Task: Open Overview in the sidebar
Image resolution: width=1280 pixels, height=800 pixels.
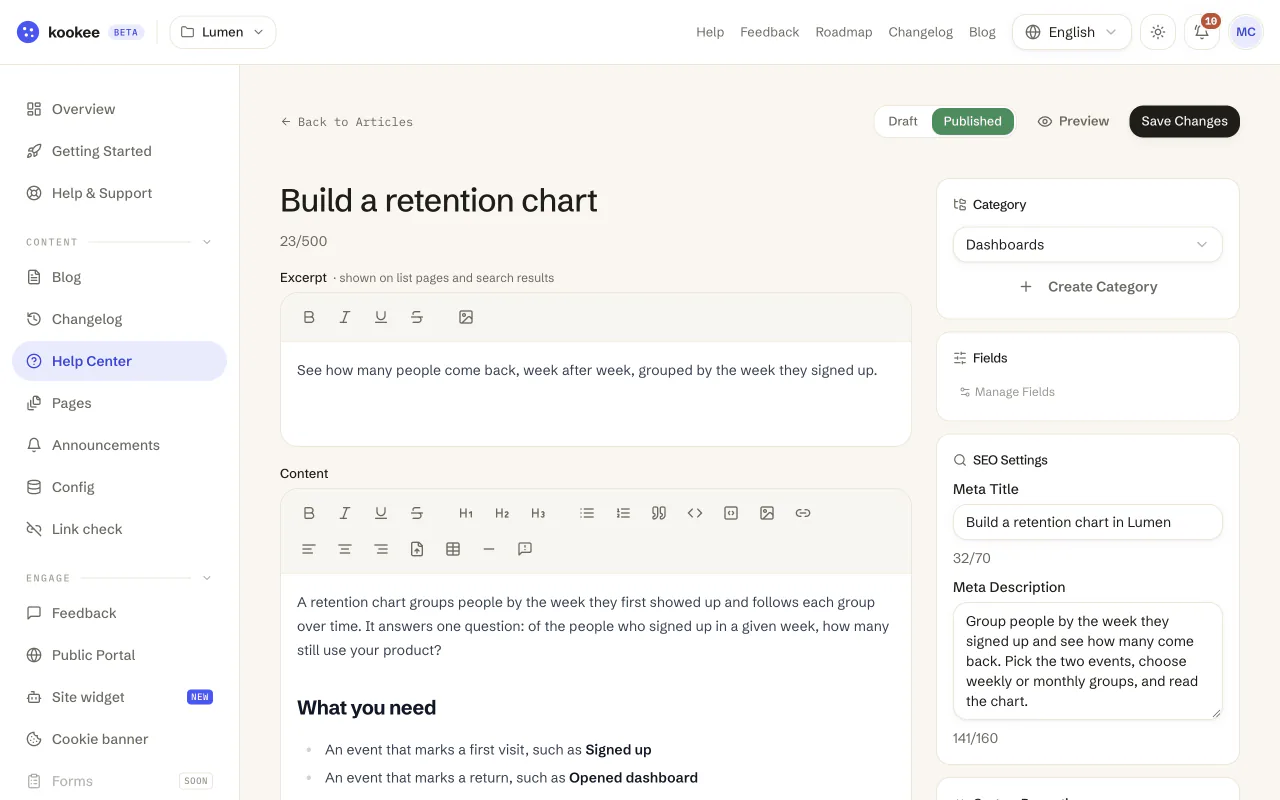Action: click(120, 109)
